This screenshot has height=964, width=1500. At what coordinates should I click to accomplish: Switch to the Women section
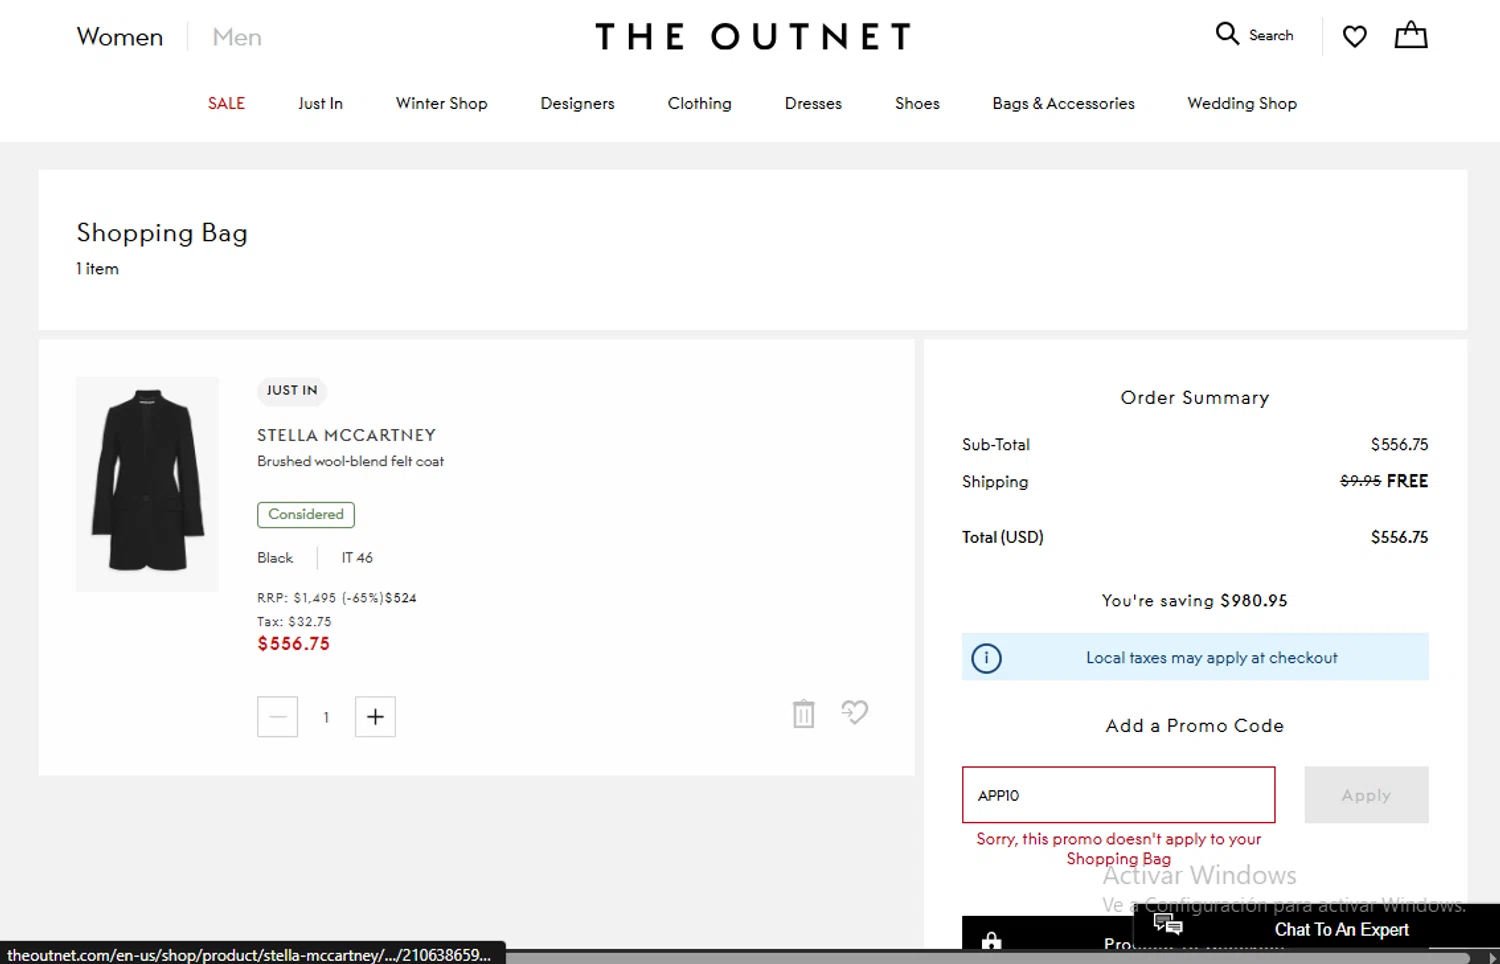[x=120, y=37]
